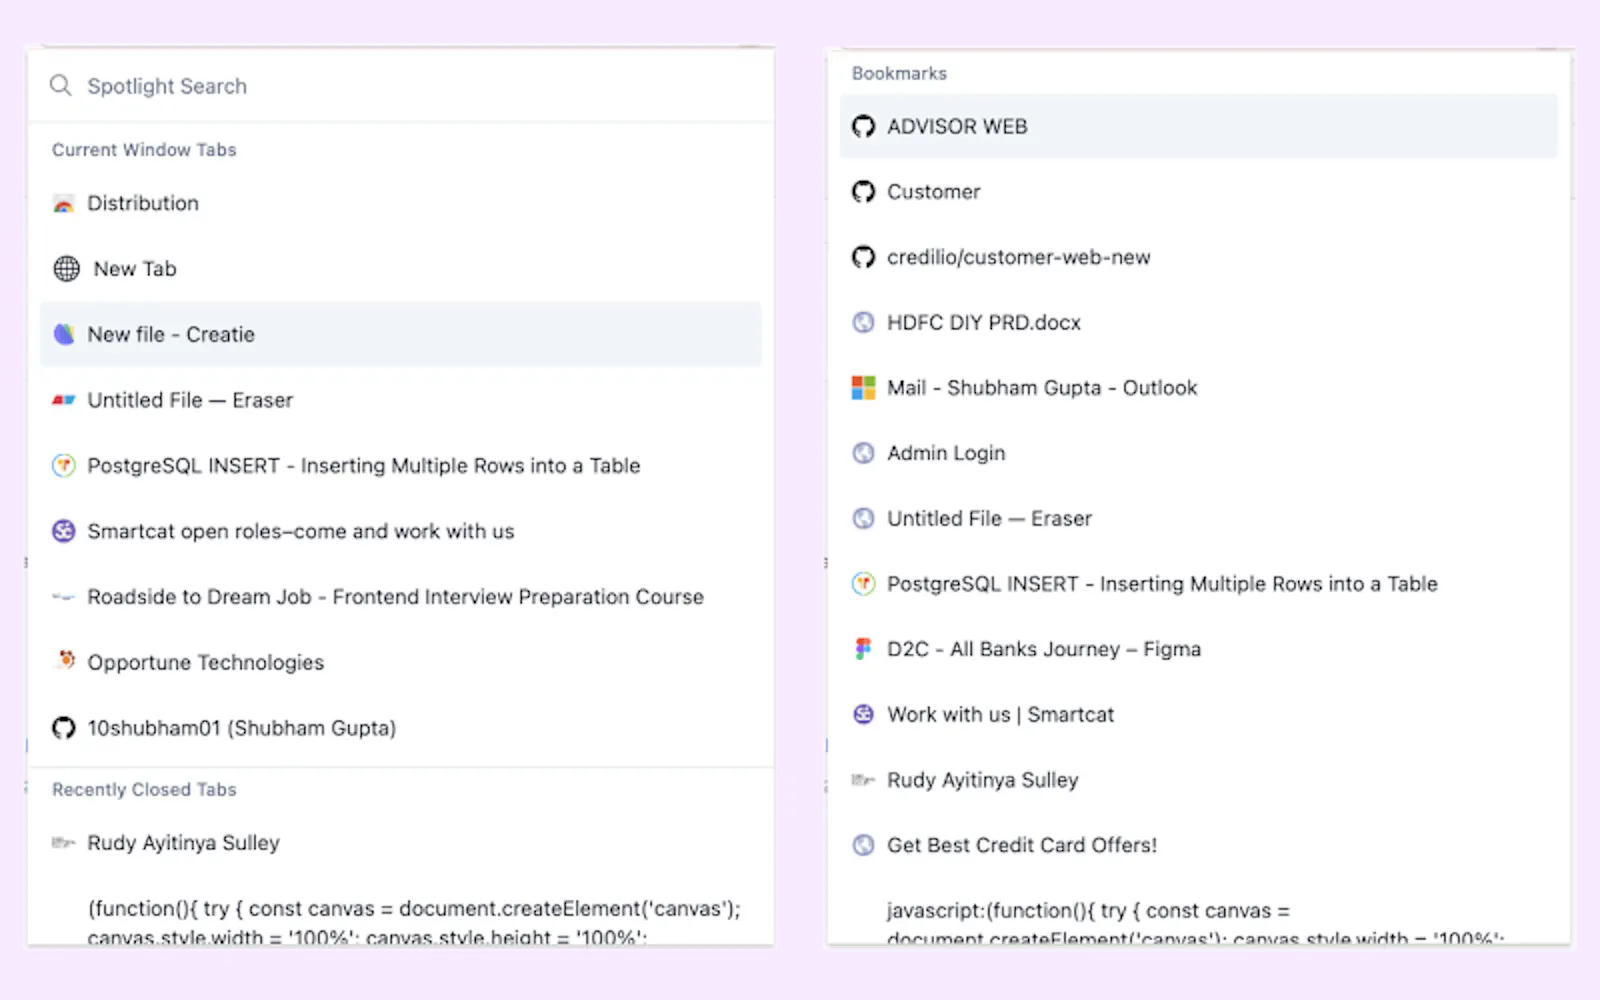Click the Figma logo beside D2C bookmark
This screenshot has width=1600, height=1000.
click(863, 649)
